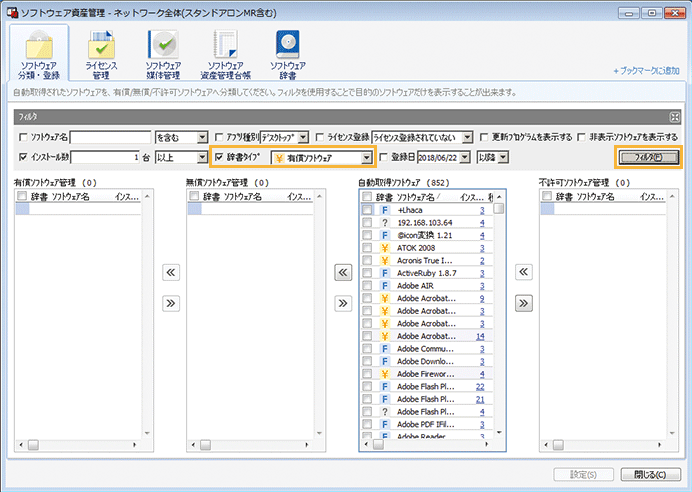Move selection right into 不許可ソフトウェア管理
692x492 pixels.
click(524, 303)
